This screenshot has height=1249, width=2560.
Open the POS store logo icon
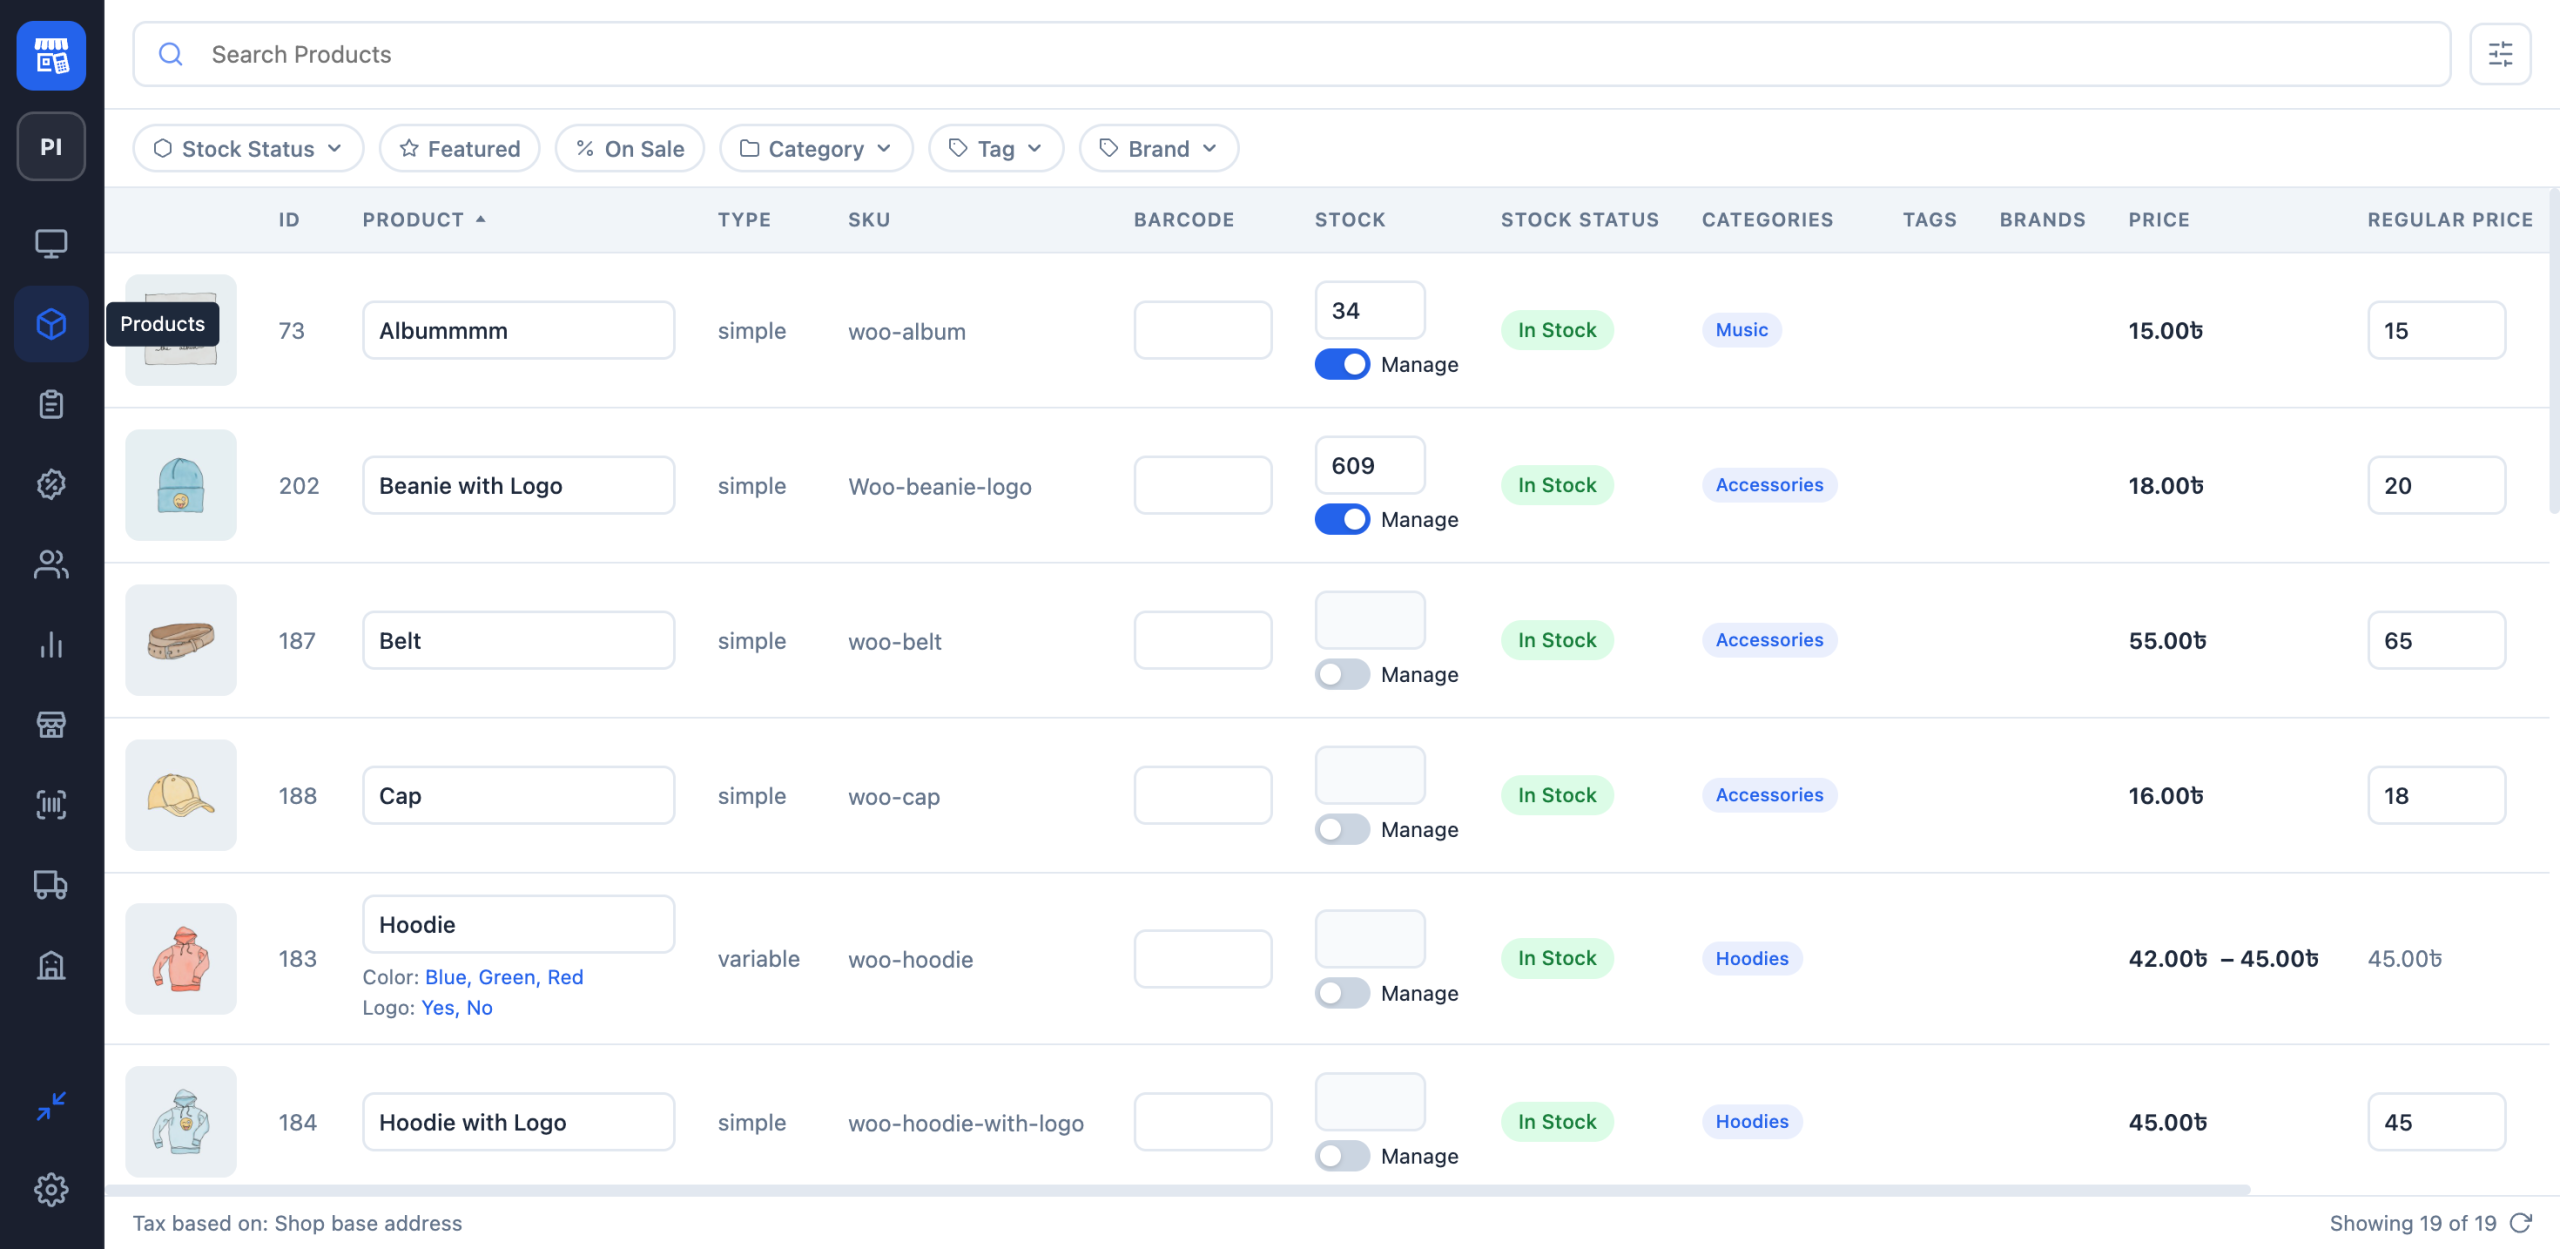(51, 55)
